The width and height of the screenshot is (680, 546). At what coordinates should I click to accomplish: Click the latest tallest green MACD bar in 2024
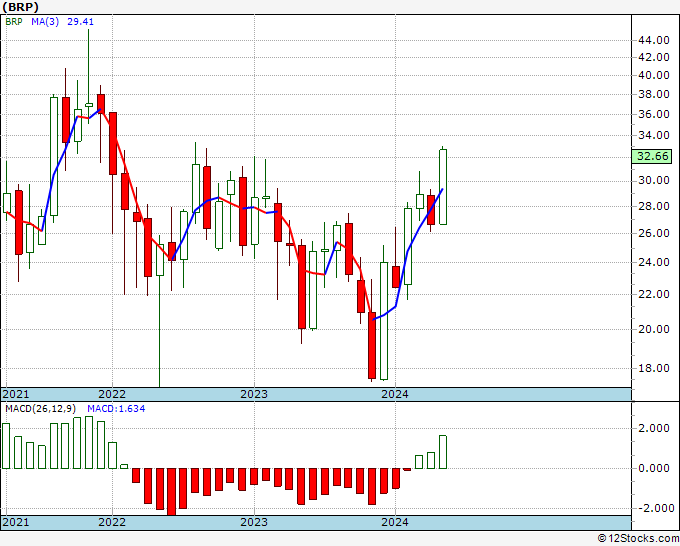443,452
